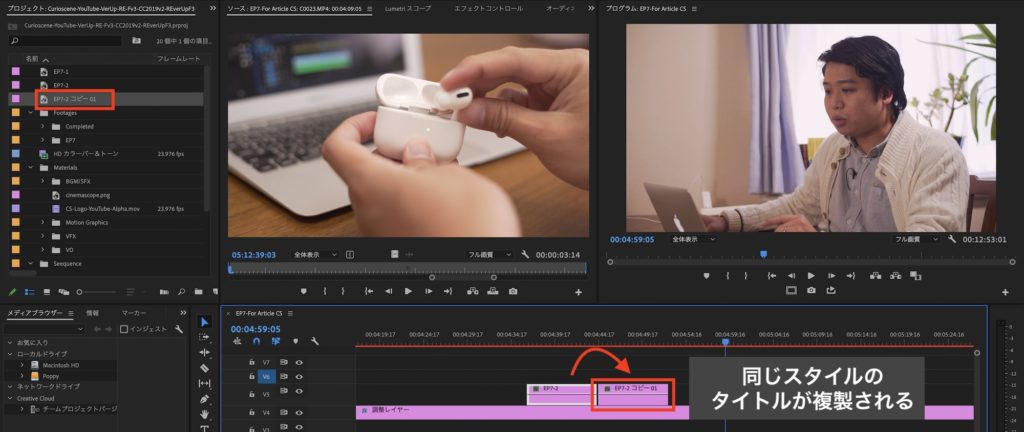Select cinemascope.png in the project panel

(x=86, y=195)
